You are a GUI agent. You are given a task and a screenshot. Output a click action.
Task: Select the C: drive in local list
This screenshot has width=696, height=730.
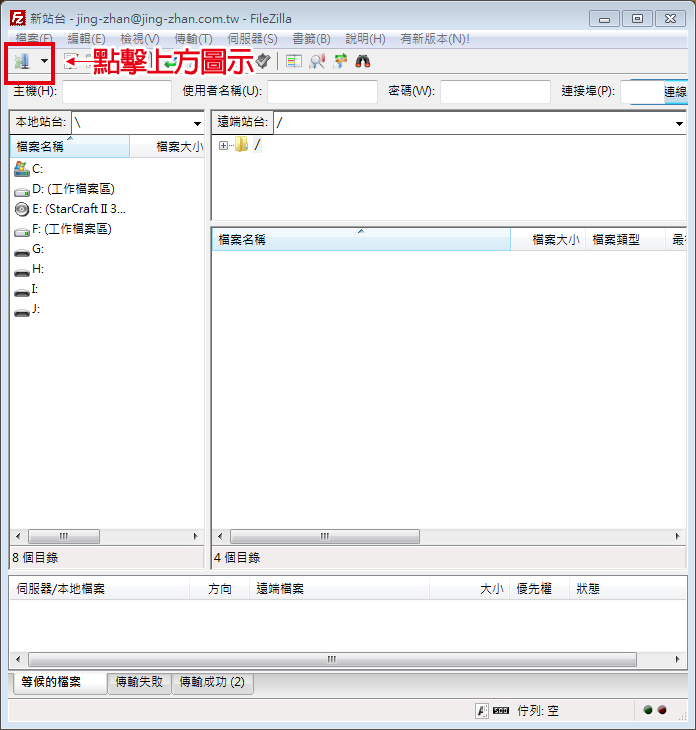point(29,169)
